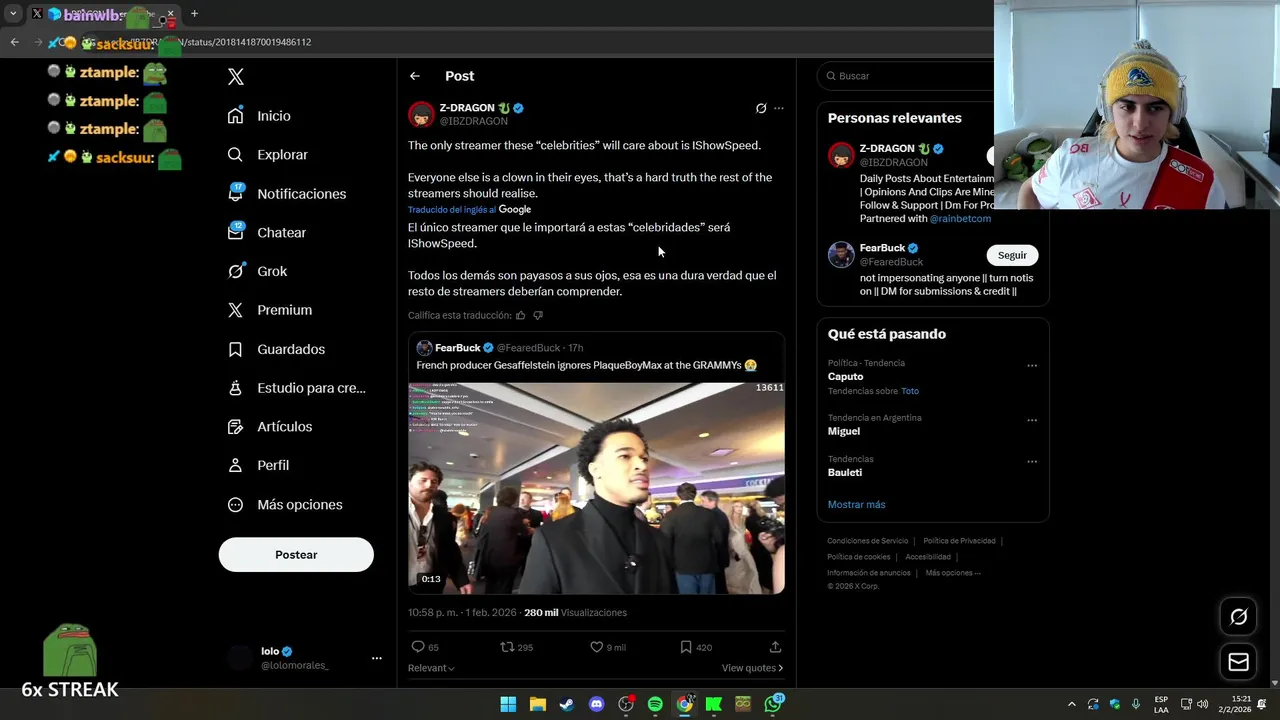Click the Postear button

coord(296,555)
